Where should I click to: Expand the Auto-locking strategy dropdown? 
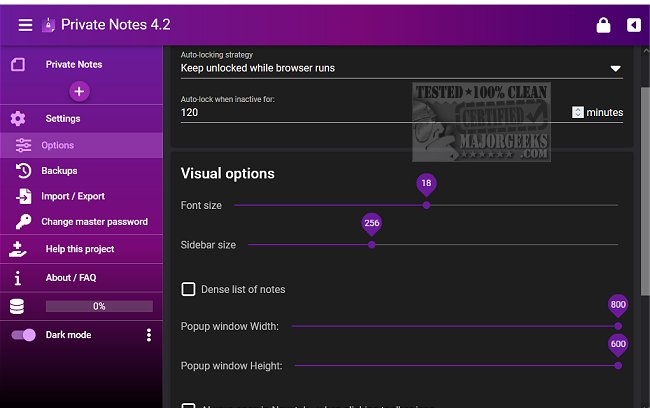pyautogui.click(x=615, y=69)
